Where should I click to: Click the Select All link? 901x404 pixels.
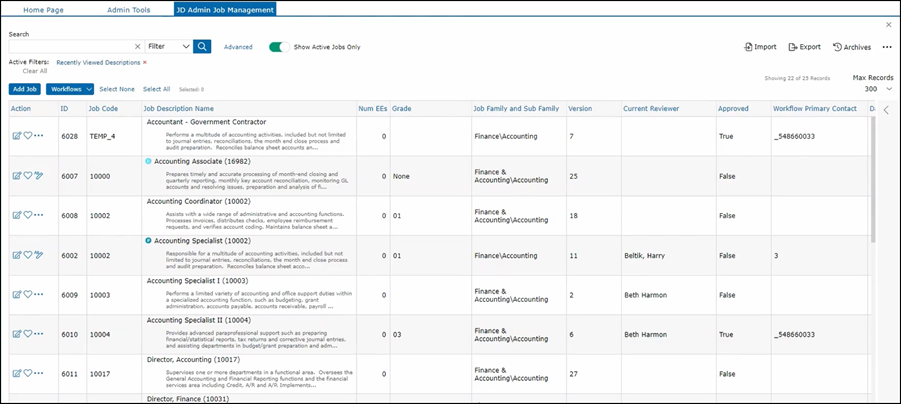pos(156,89)
